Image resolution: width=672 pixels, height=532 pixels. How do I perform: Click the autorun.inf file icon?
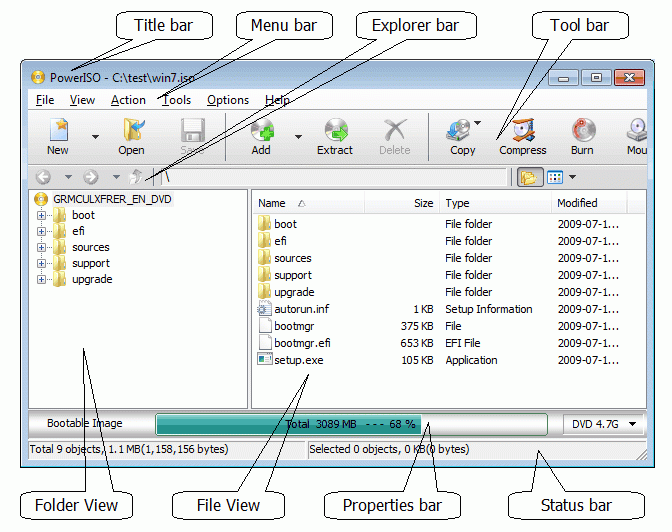[264, 309]
